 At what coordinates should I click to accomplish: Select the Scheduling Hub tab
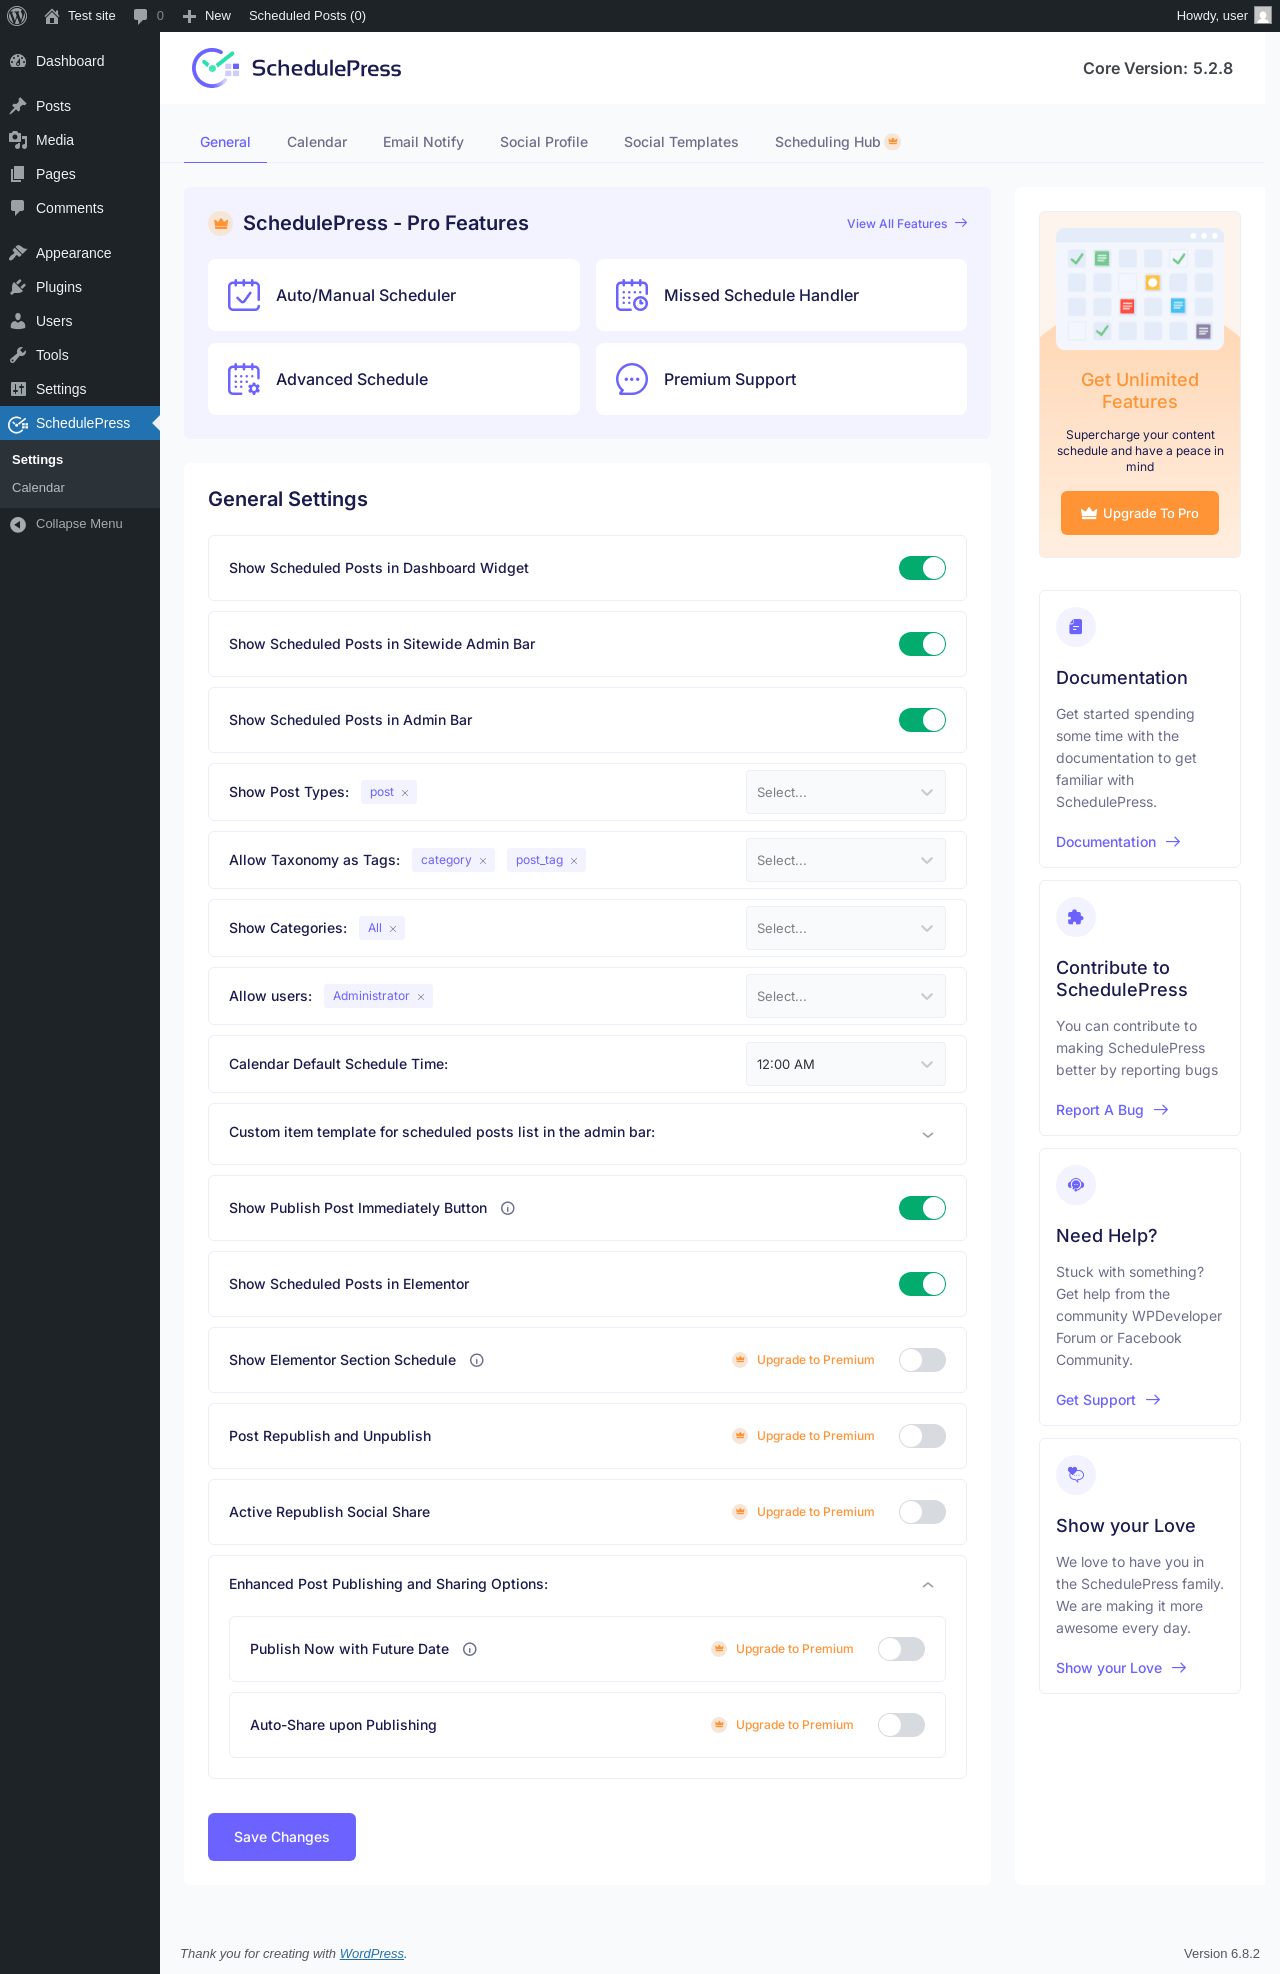click(838, 142)
